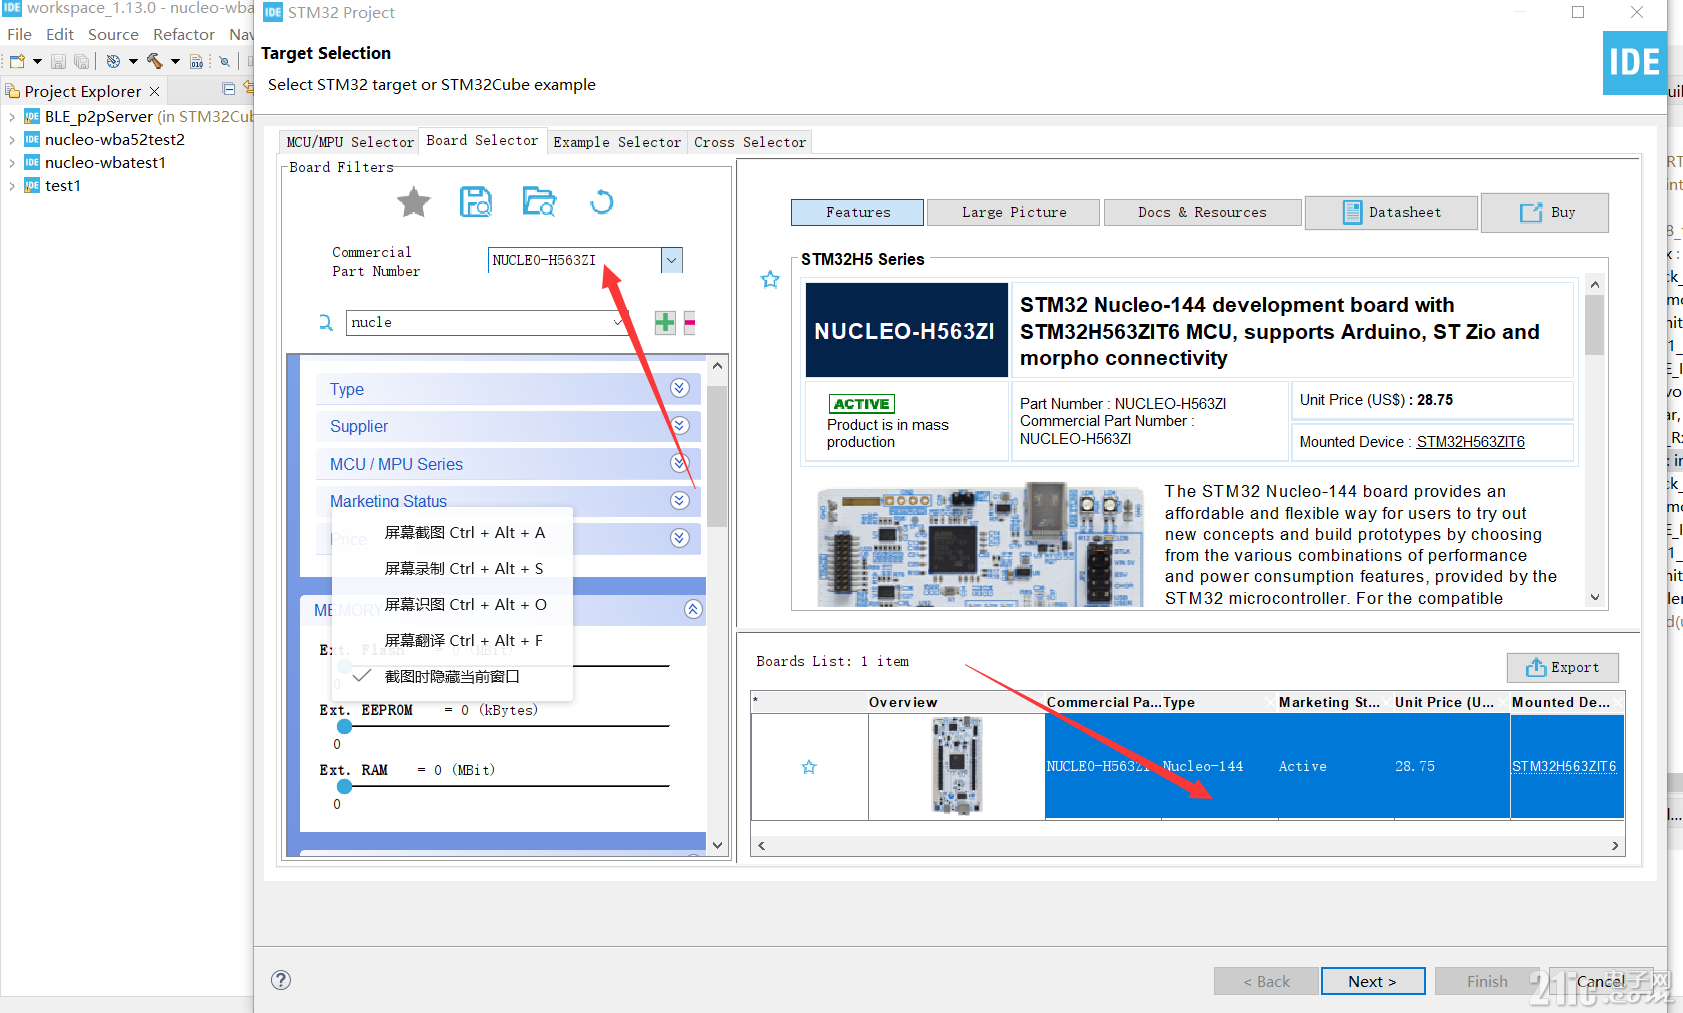Click the load saved search folder icon

click(539, 202)
